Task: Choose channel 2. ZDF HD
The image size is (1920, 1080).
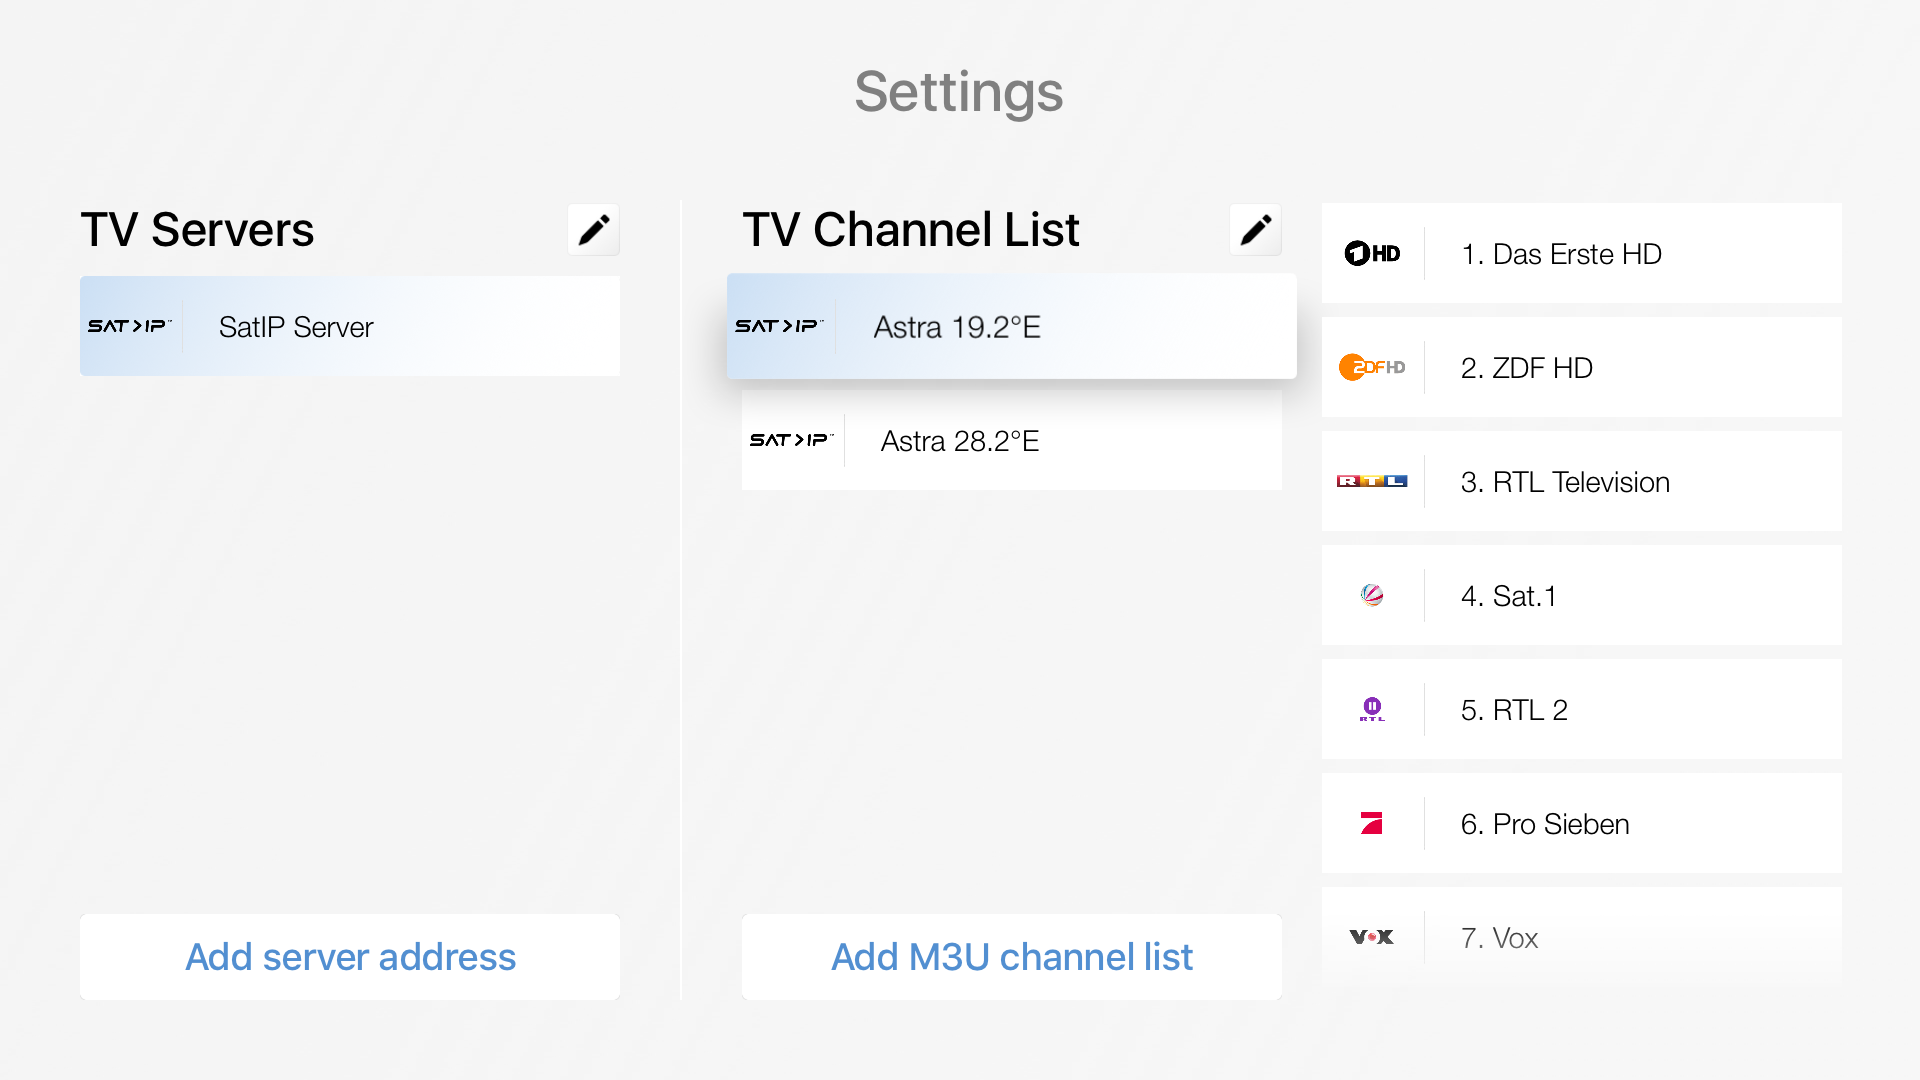Action: (x=1582, y=368)
